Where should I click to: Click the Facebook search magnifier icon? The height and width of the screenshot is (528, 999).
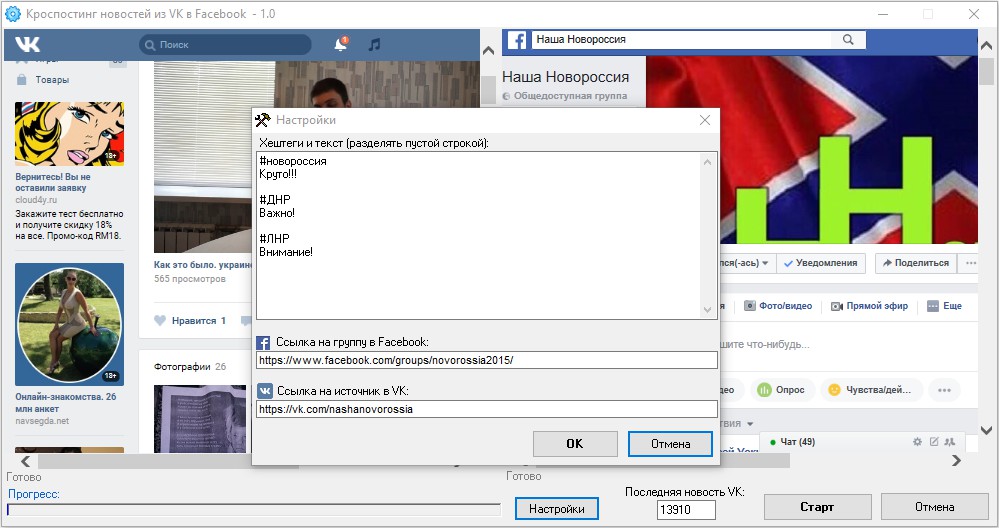click(x=848, y=39)
